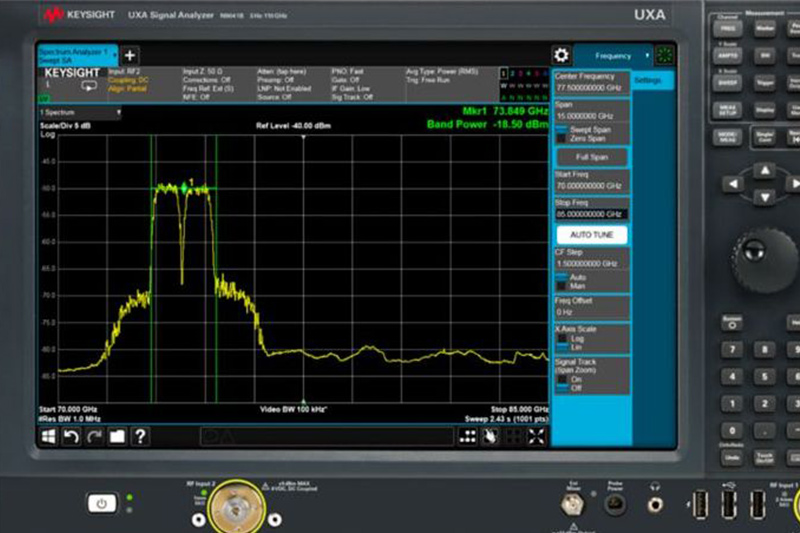Open the settings gear icon
This screenshot has height=533, width=800.
[x=562, y=55]
